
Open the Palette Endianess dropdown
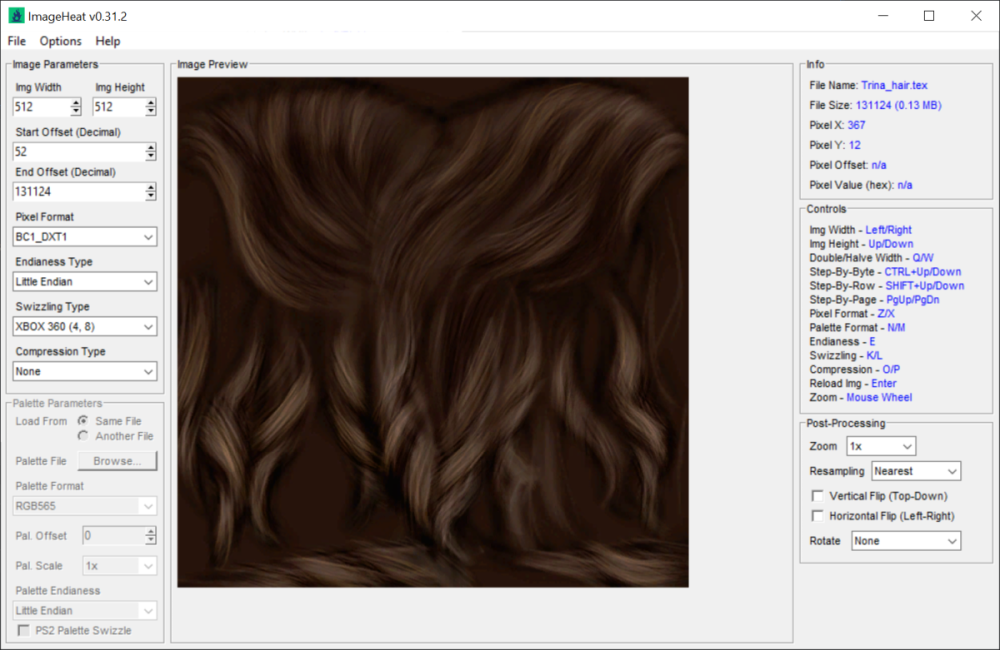85,610
